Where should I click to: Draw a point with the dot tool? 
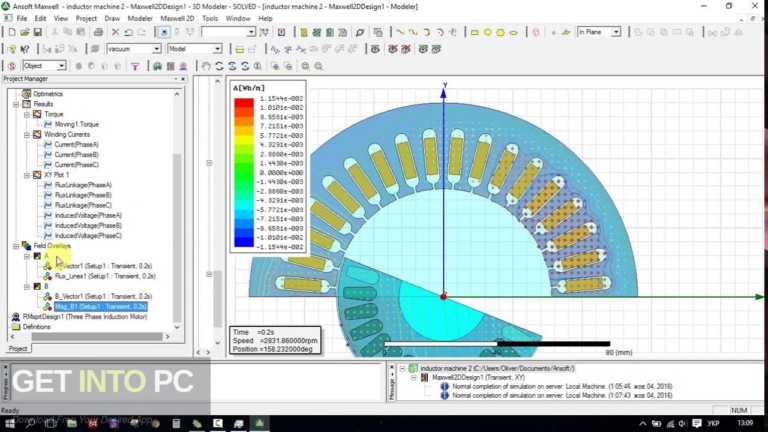553,32
